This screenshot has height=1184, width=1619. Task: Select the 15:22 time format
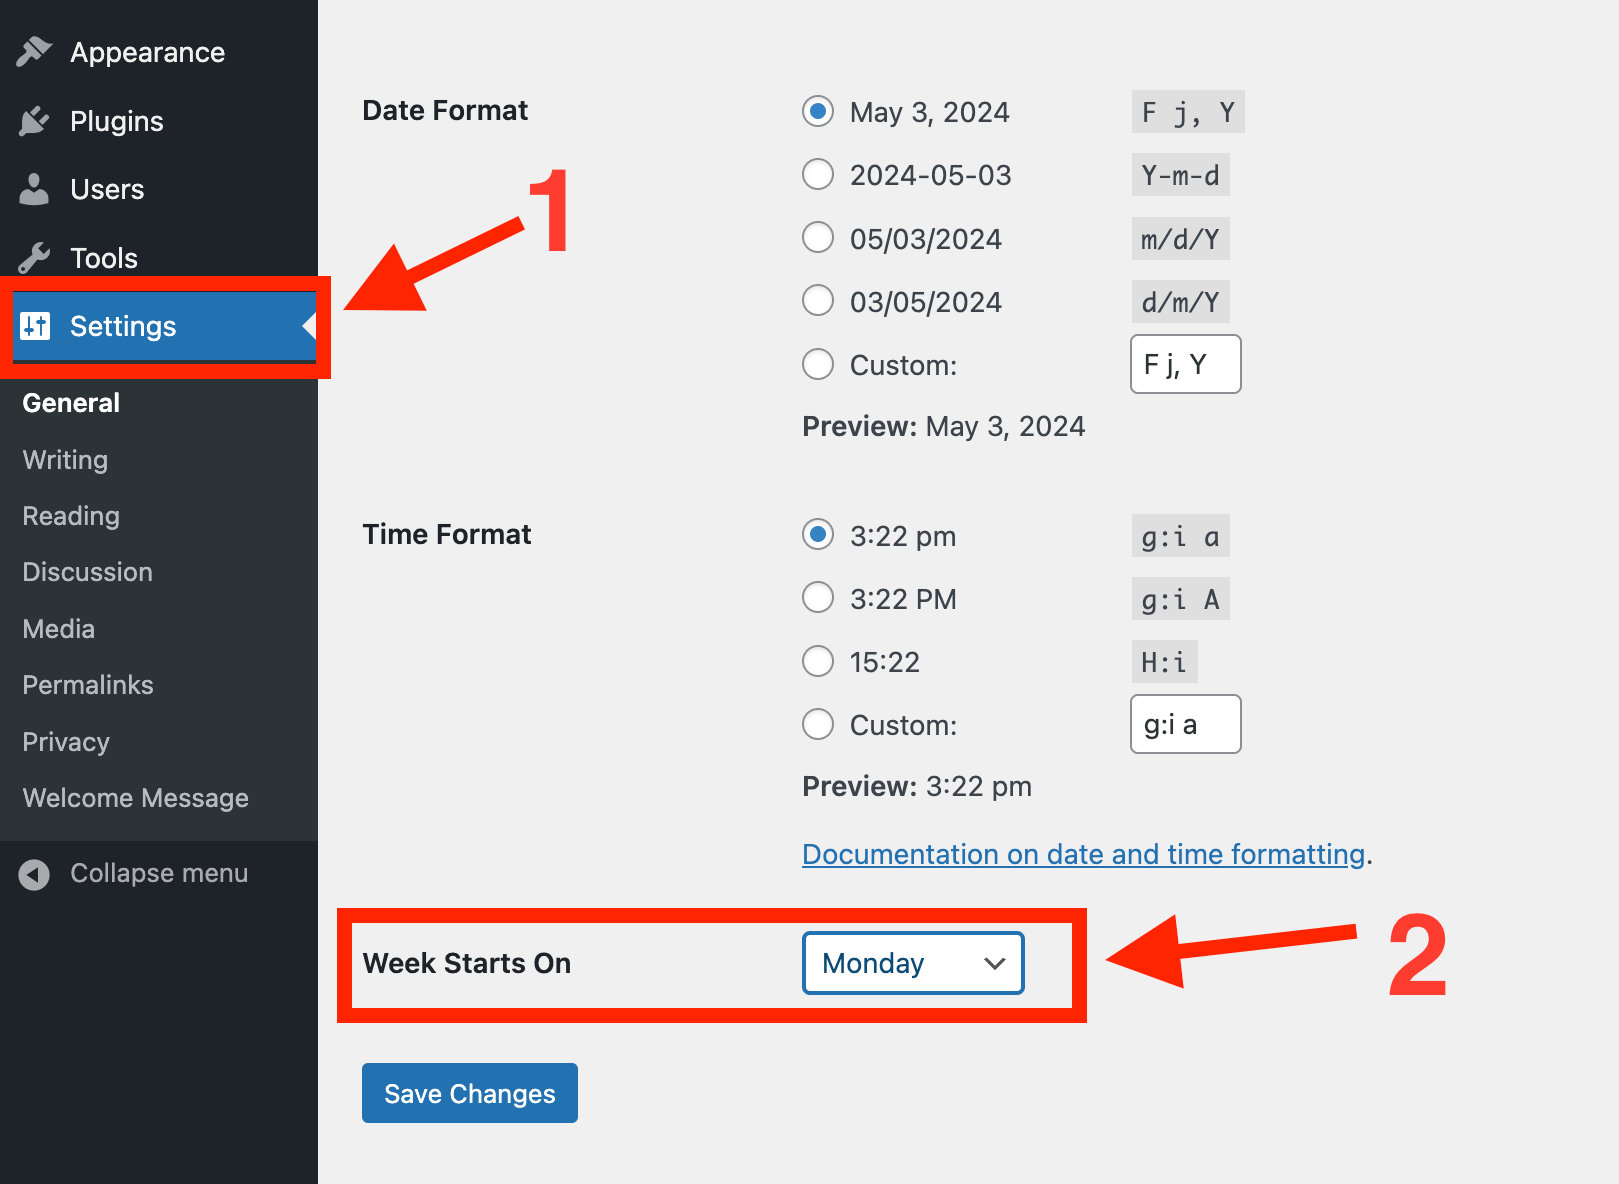[x=817, y=661]
